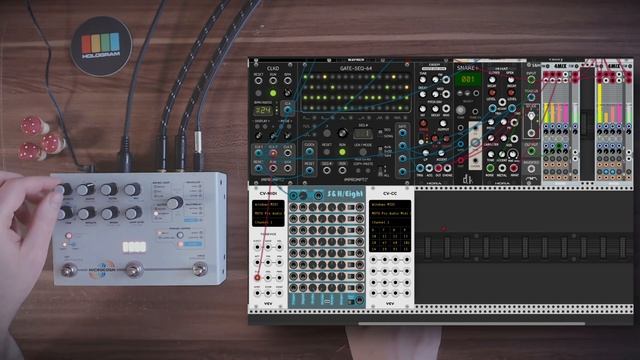Open the CV-MIDI device dropdown showing MOTU Pro Audio
Viewport: 640px width, 360px height.
tap(268, 213)
